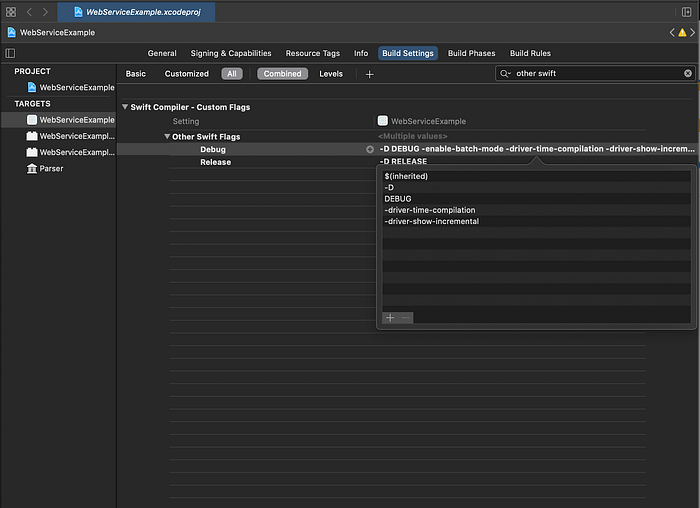Switch to the Levels view
Viewport: 700px width, 508px height.
tap(331, 74)
